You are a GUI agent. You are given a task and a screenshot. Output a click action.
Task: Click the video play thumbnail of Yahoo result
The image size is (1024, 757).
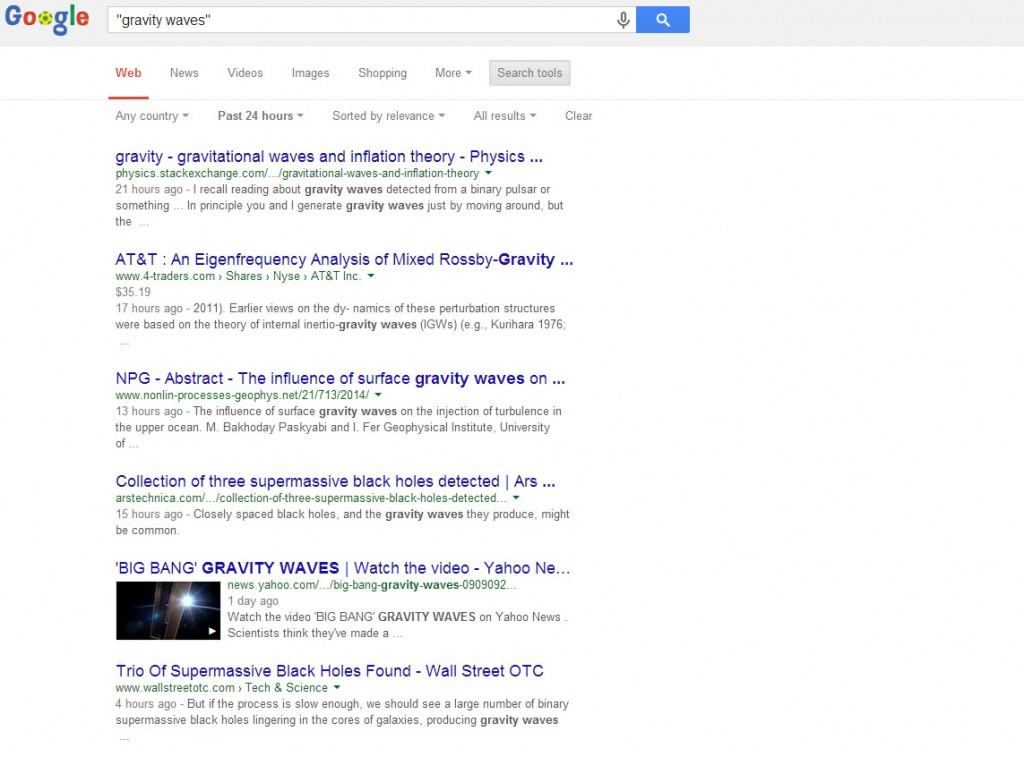tap(168, 611)
